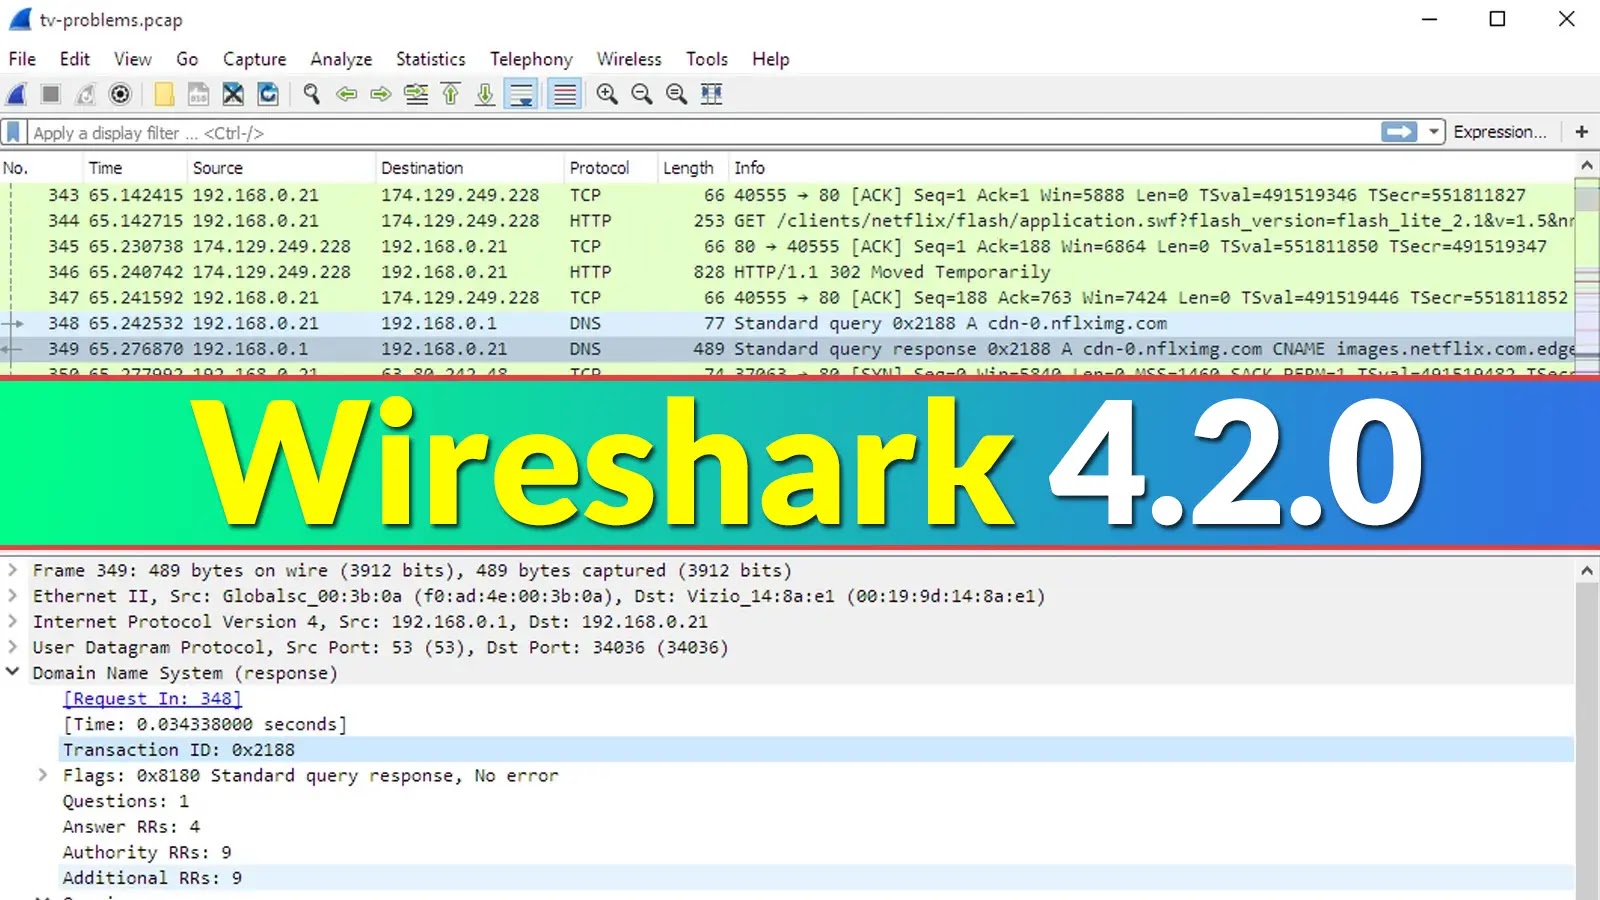
Task: Select packet 346 HTTP 302 Moved Temporarily
Action: click(787, 272)
